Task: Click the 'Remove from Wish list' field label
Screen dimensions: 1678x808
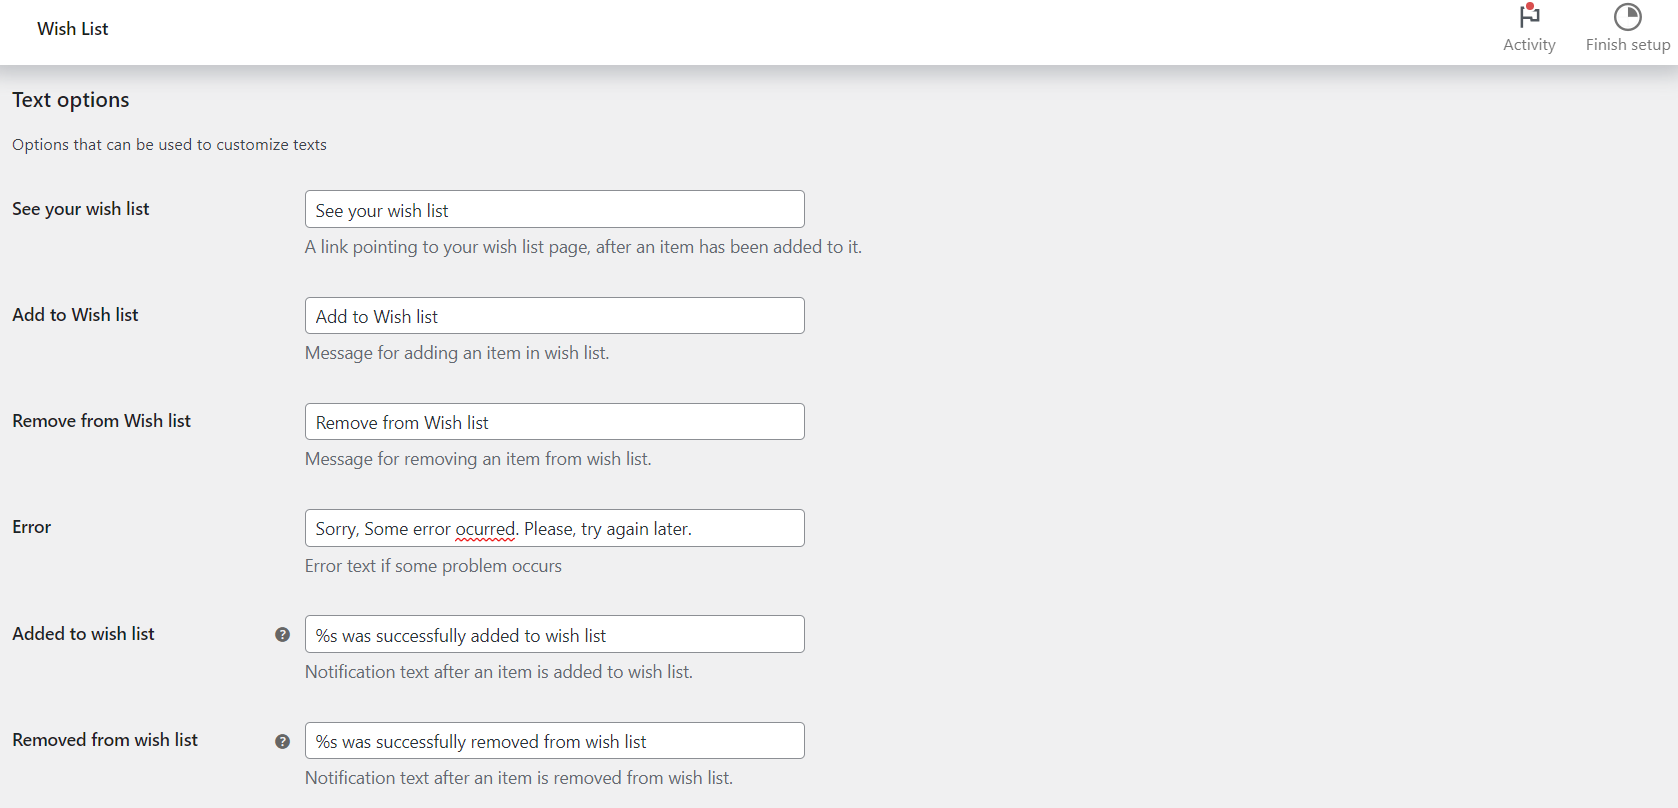Action: click(x=101, y=421)
